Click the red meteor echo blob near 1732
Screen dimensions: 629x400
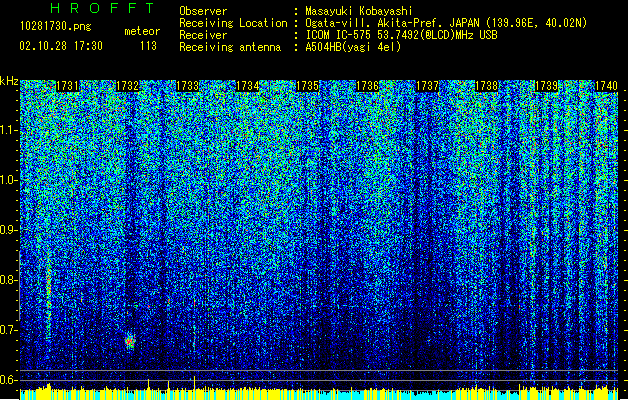[x=130, y=341]
